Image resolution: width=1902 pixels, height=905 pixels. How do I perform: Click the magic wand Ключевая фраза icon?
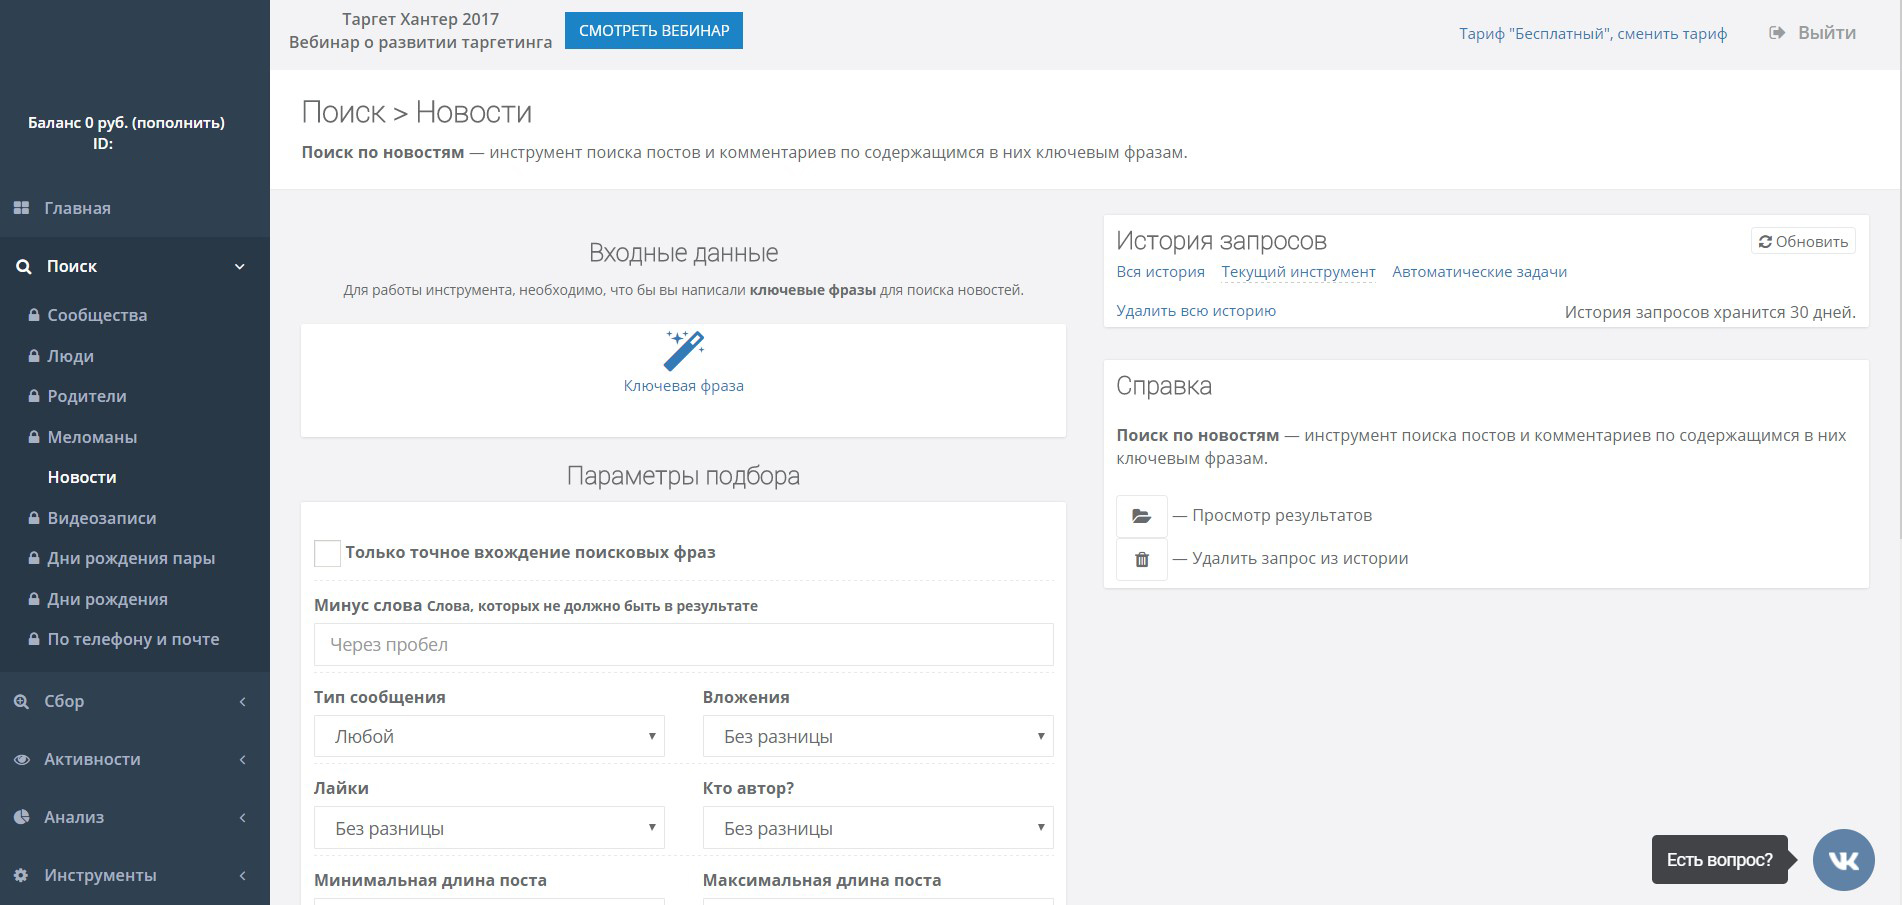684,350
